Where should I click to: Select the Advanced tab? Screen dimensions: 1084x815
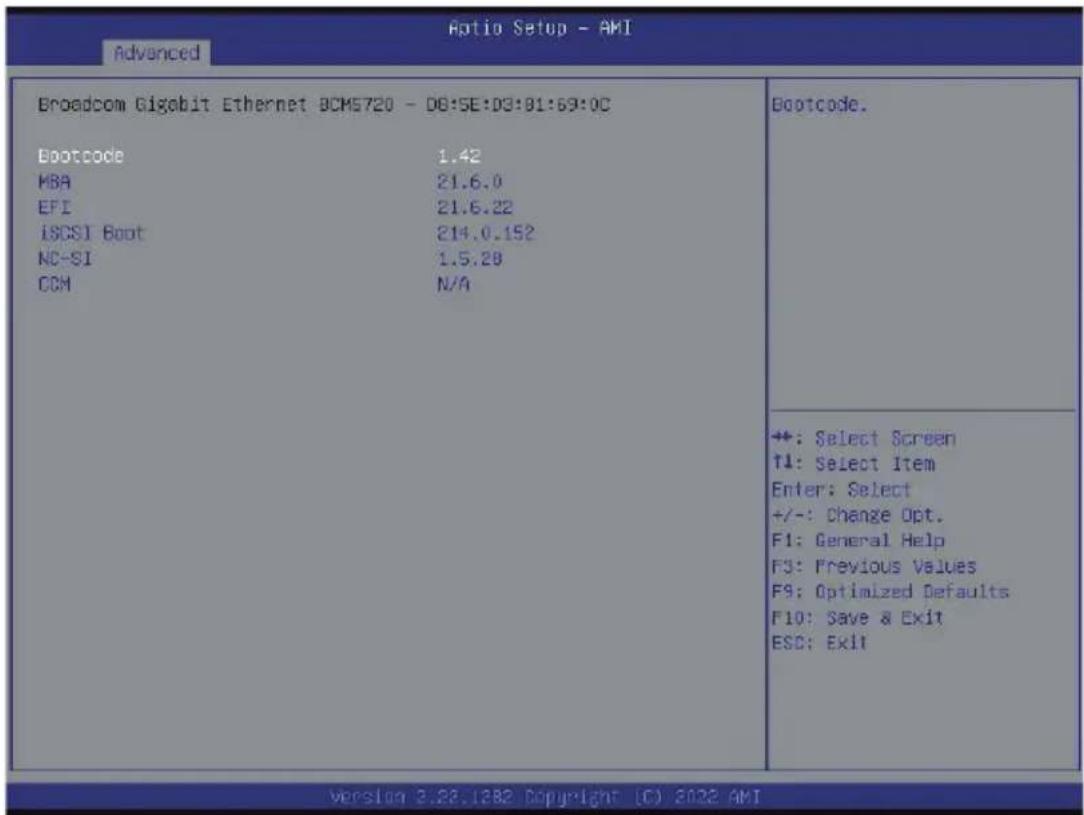point(156,53)
